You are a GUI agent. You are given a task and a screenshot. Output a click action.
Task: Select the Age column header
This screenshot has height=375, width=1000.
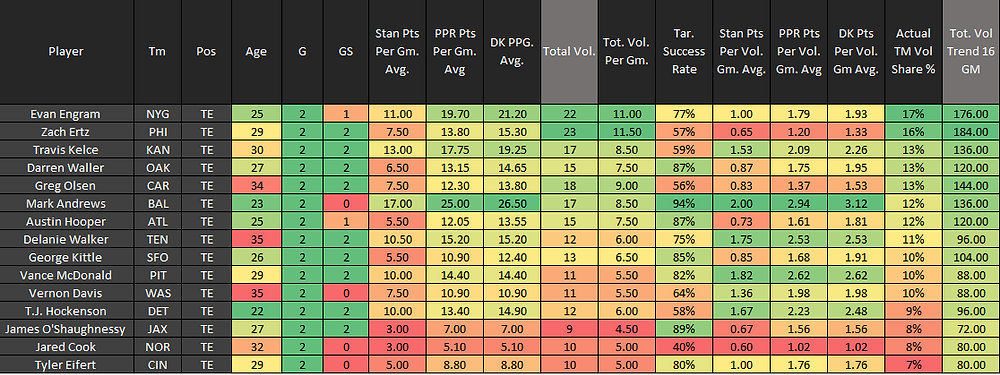251,52
